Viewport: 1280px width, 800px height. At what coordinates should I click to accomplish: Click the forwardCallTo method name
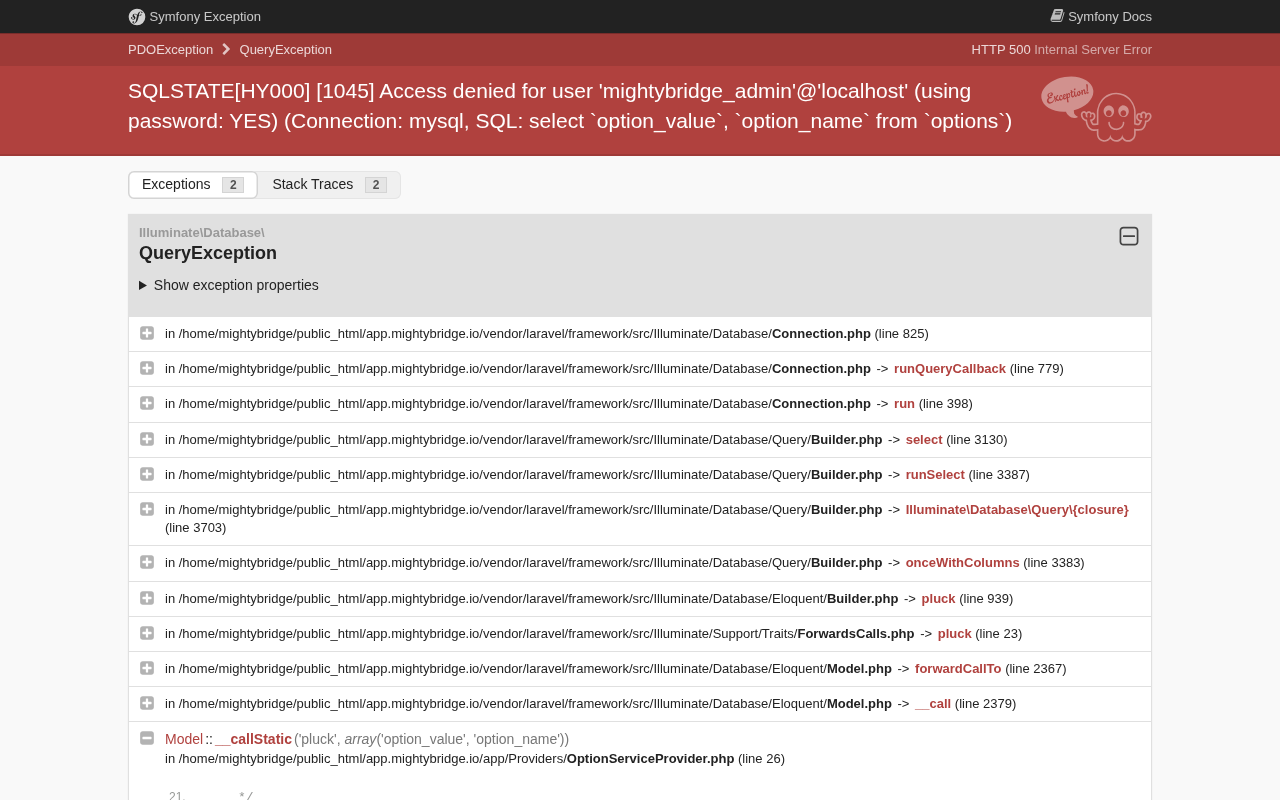pos(958,669)
